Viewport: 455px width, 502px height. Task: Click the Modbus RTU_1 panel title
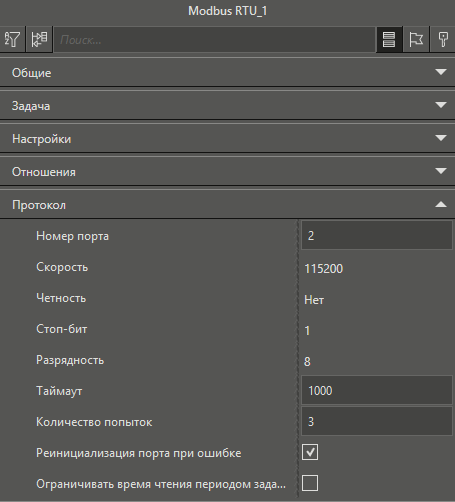227,11
